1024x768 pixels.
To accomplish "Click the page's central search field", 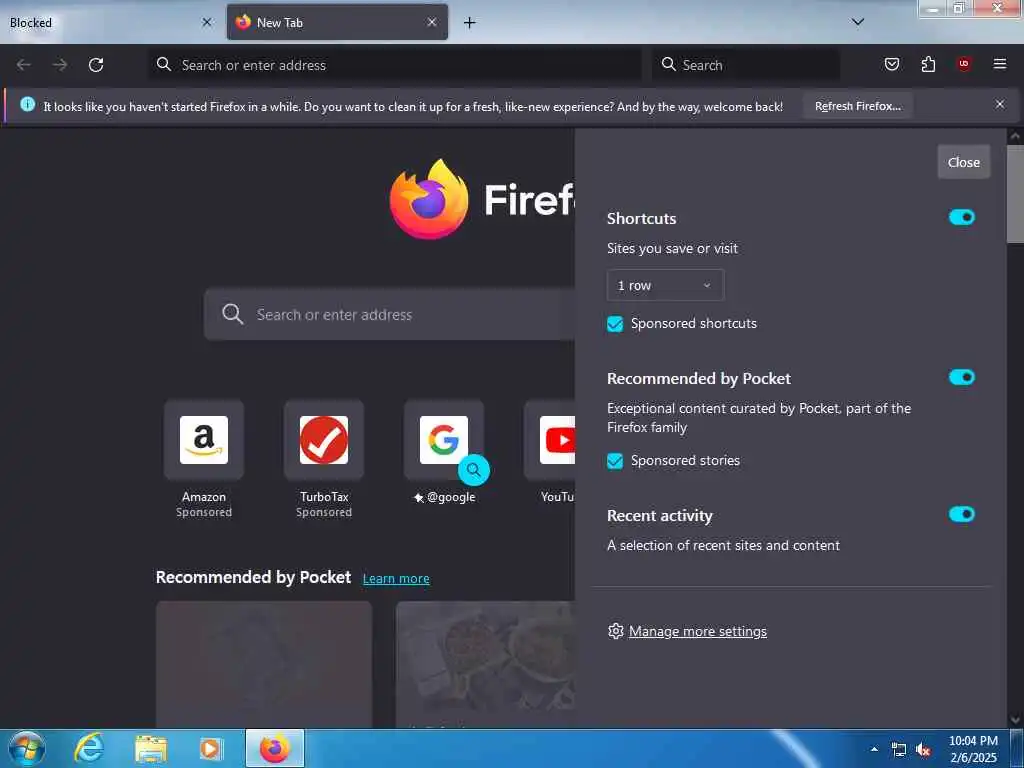I will [x=390, y=315].
